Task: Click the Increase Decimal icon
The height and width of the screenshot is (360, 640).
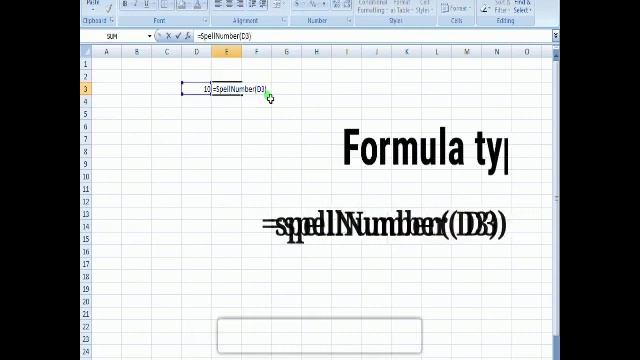Action: coord(336,4)
